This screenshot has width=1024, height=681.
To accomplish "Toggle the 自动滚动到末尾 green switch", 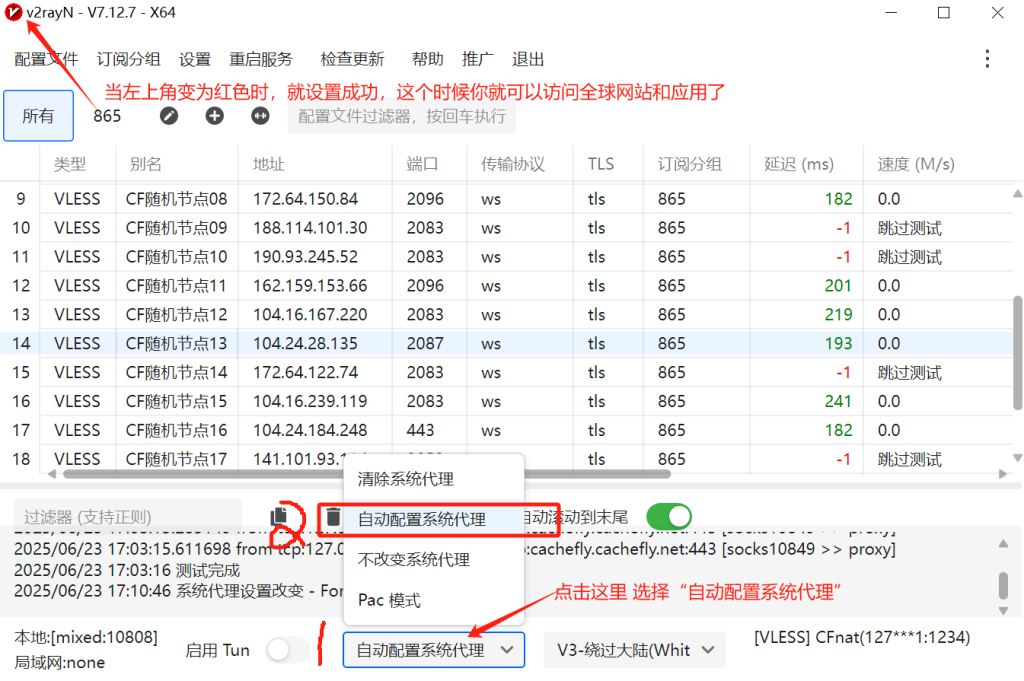I will pyautogui.click(x=669, y=516).
